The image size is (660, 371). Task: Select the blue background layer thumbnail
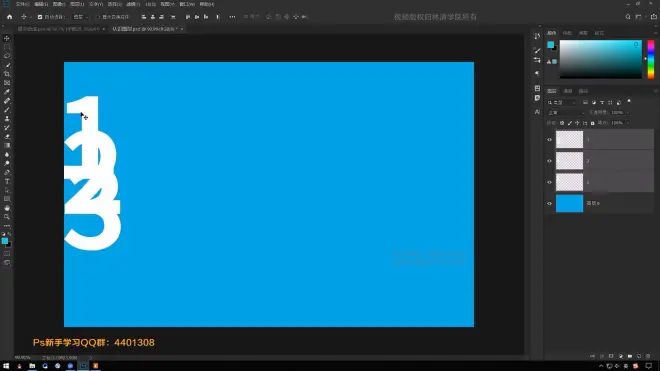pos(569,203)
